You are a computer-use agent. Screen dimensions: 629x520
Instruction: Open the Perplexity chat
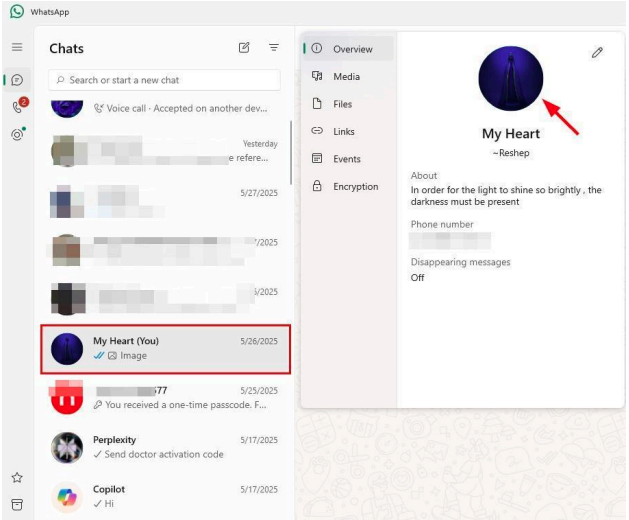(x=165, y=447)
